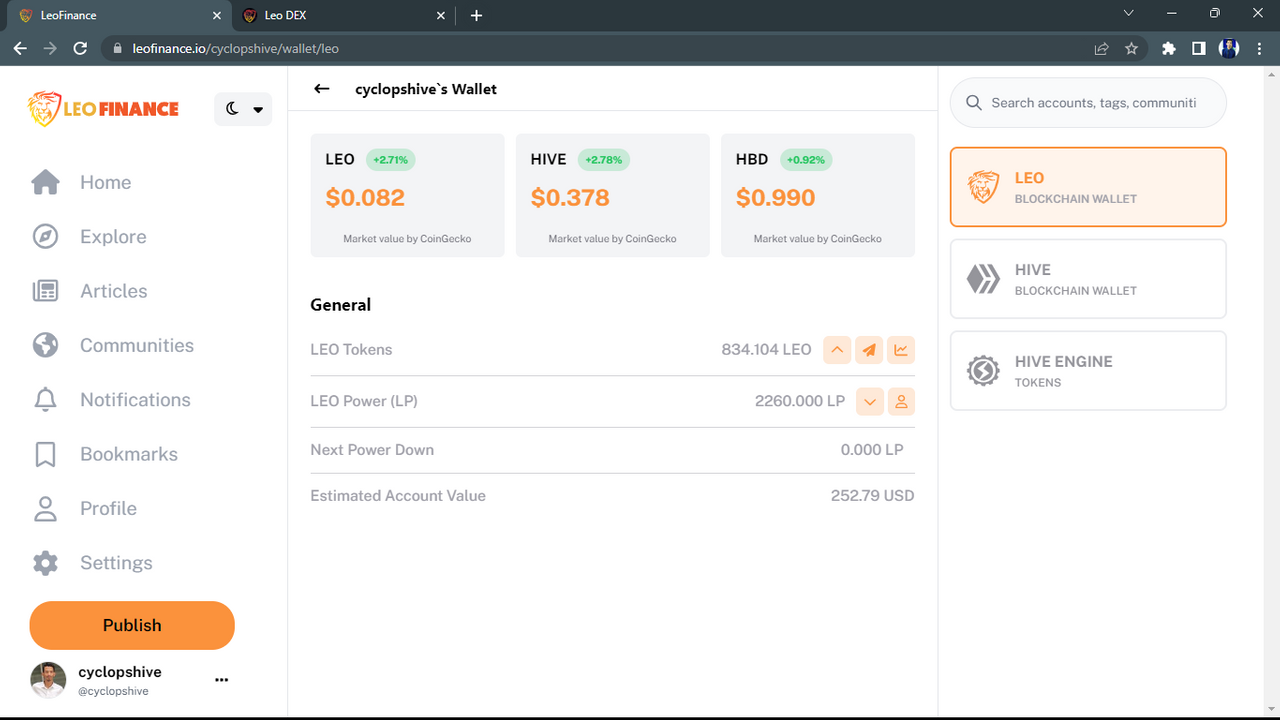
Task: Click the Communities globe icon
Action: click(x=45, y=345)
